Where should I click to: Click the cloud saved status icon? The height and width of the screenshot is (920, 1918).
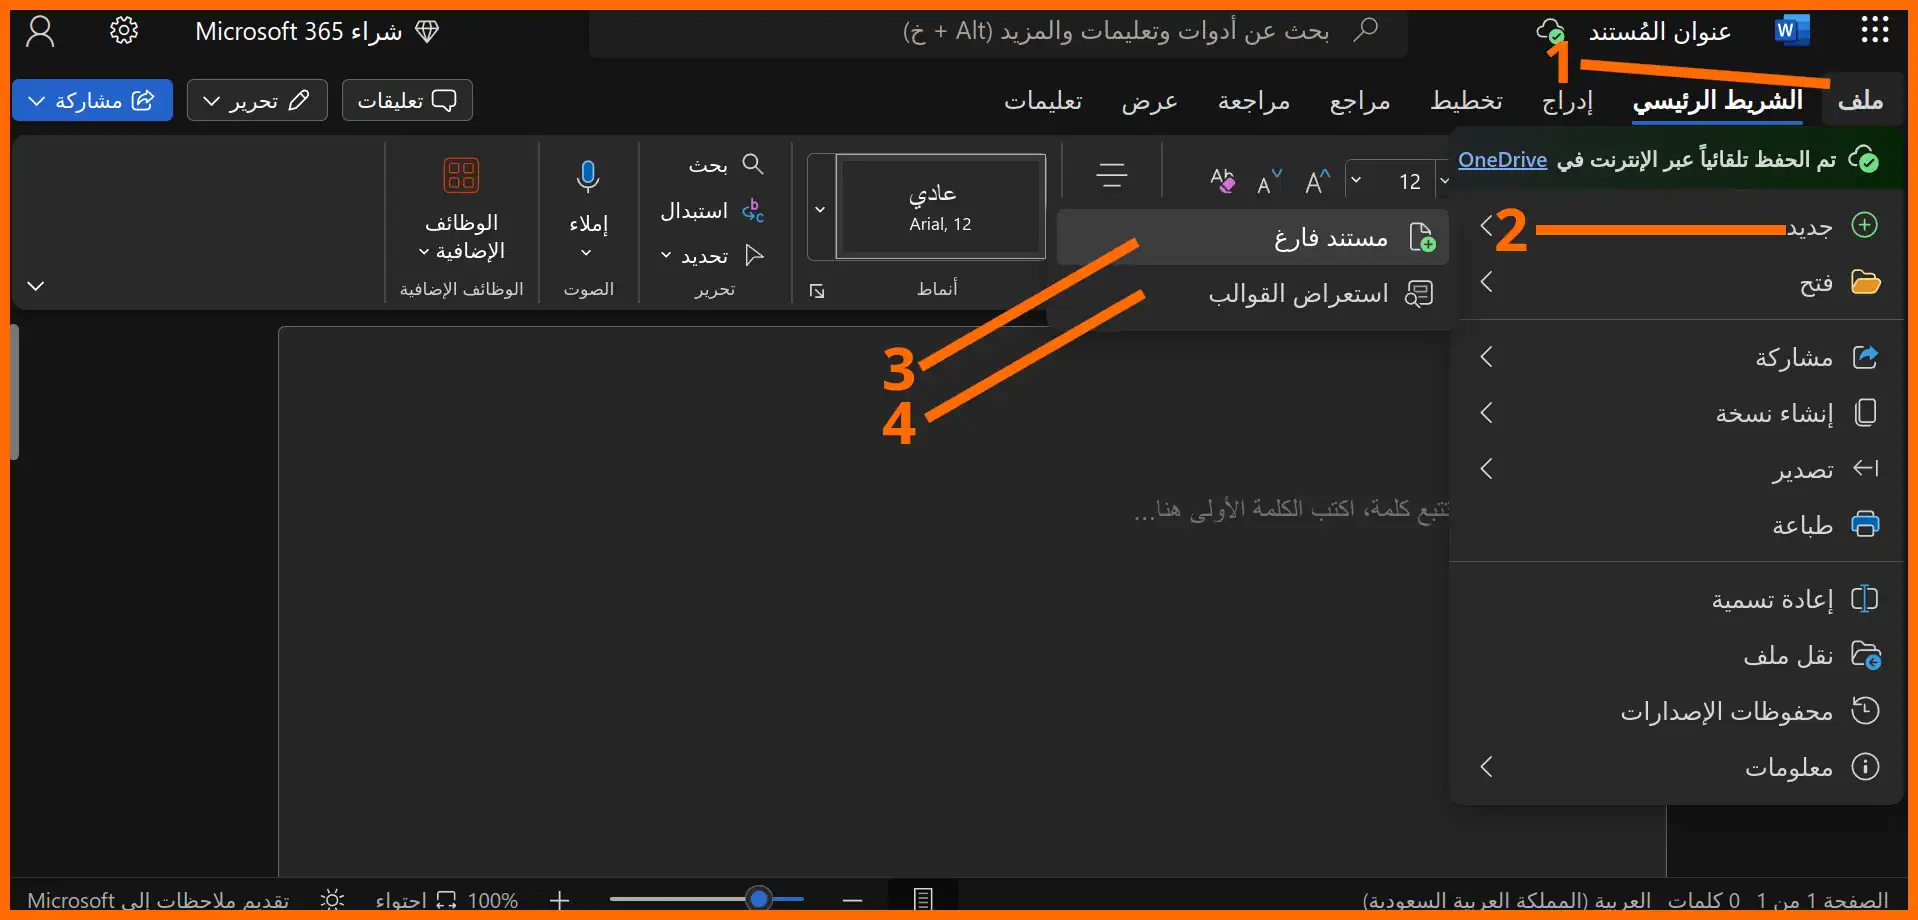point(1550,31)
